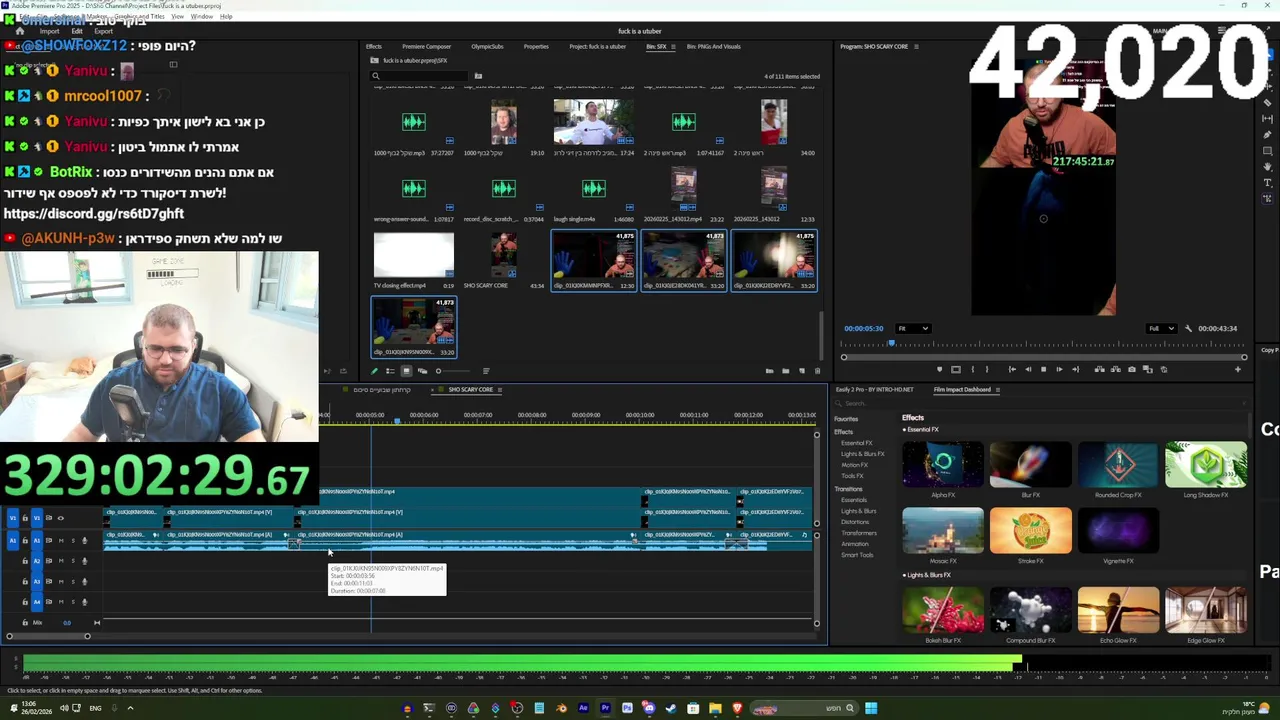Switch Bin SFX to freeform view
1280x720 pixels.
[422, 371]
